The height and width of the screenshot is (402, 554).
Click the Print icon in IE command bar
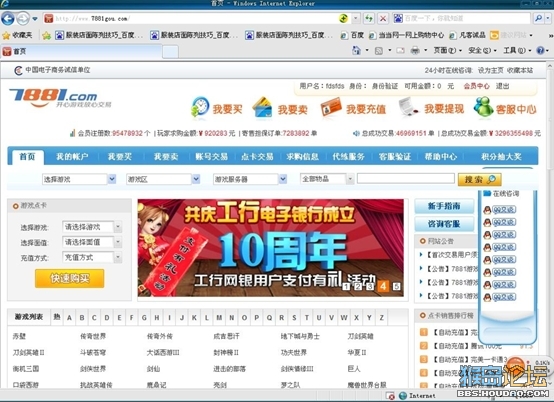coord(415,51)
